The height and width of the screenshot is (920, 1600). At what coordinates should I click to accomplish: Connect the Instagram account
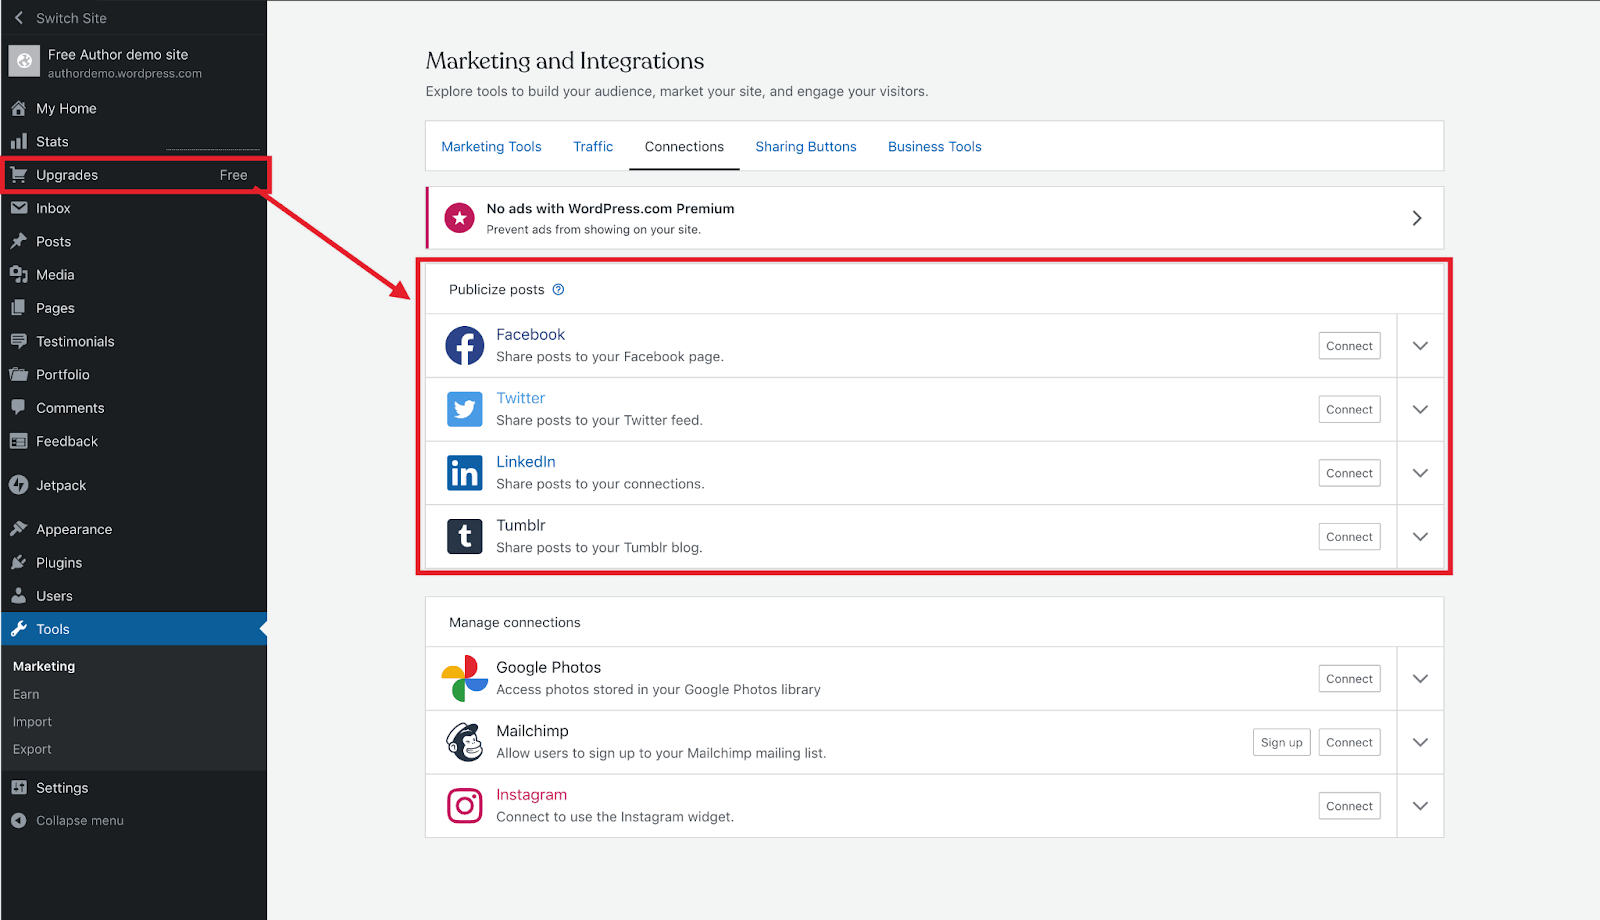(x=1349, y=806)
